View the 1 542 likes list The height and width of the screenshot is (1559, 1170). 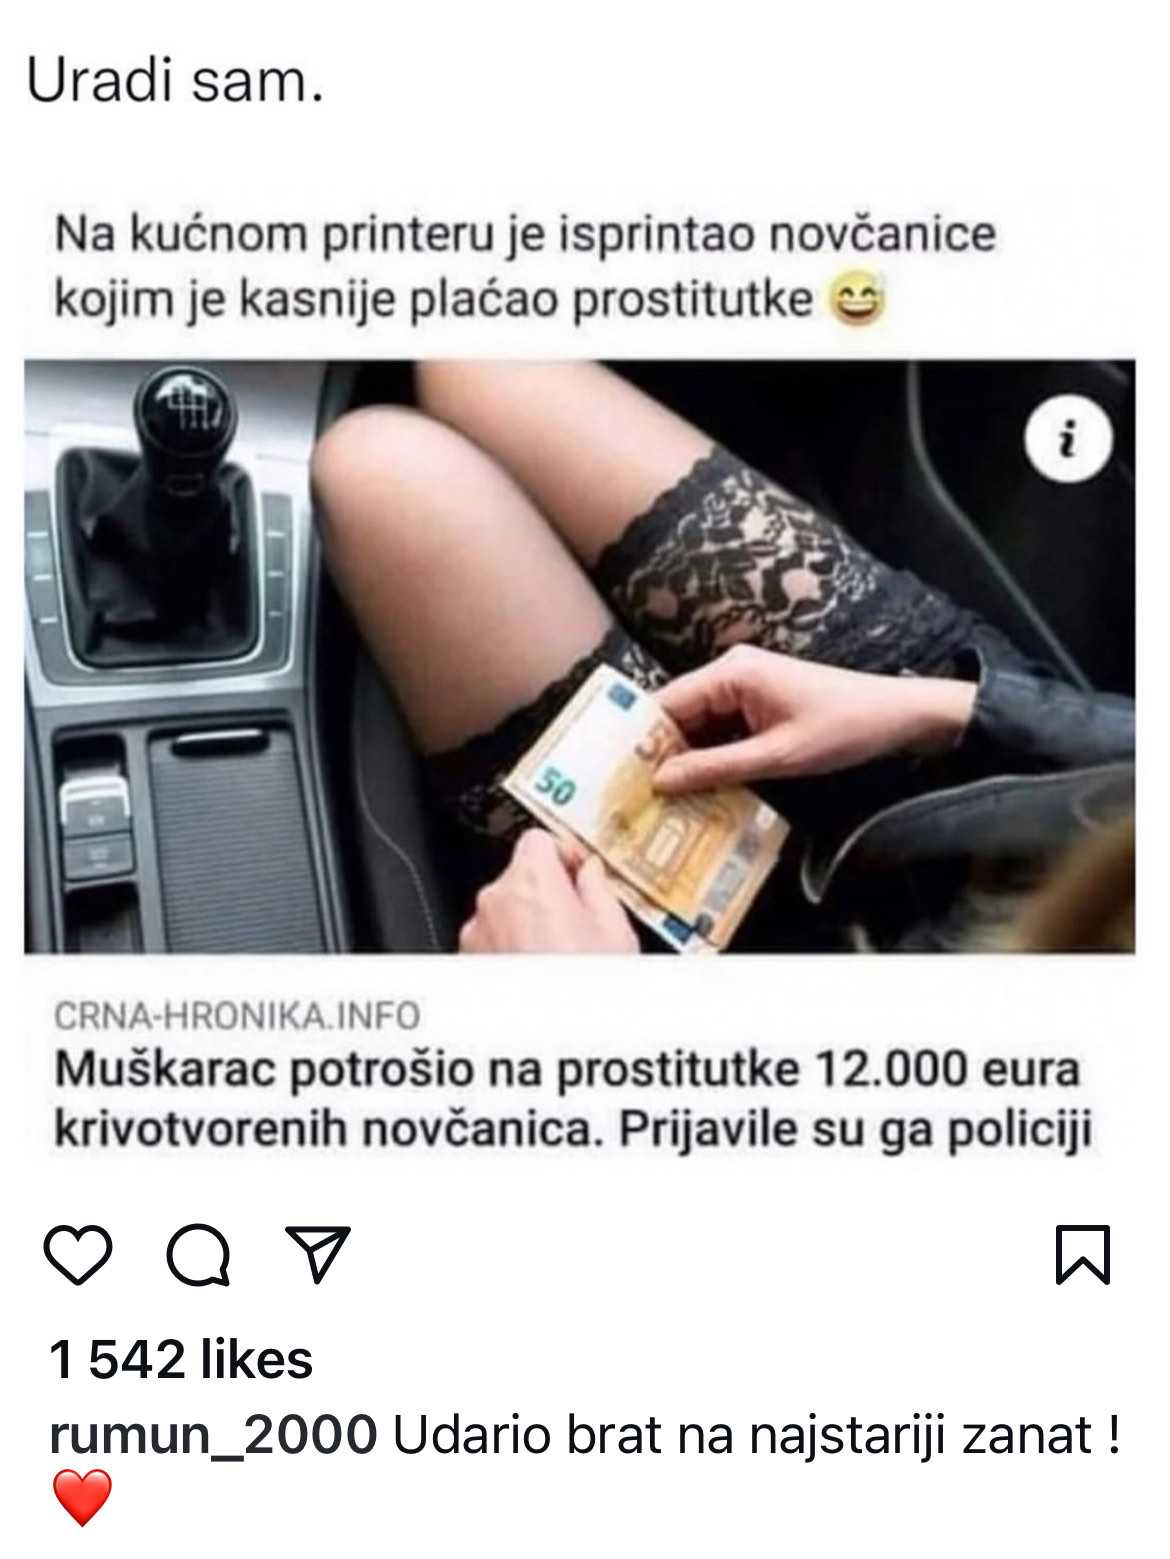(x=181, y=1360)
